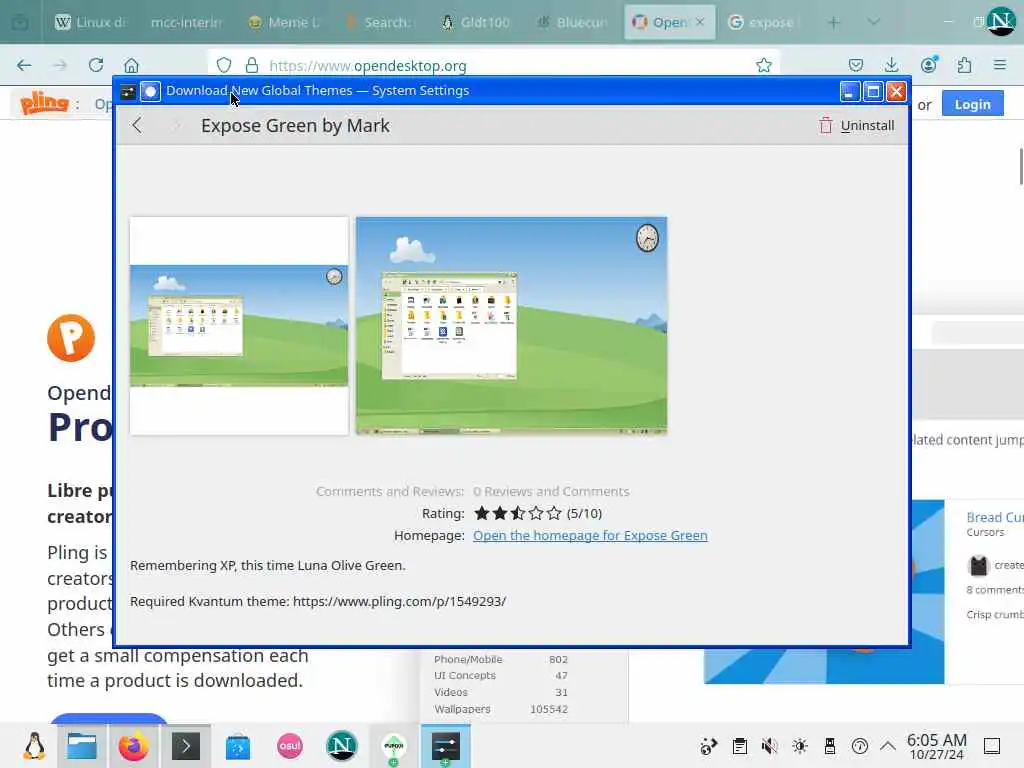Open the file manager from the taskbar
Image resolution: width=1024 pixels, height=768 pixels.
82,746
